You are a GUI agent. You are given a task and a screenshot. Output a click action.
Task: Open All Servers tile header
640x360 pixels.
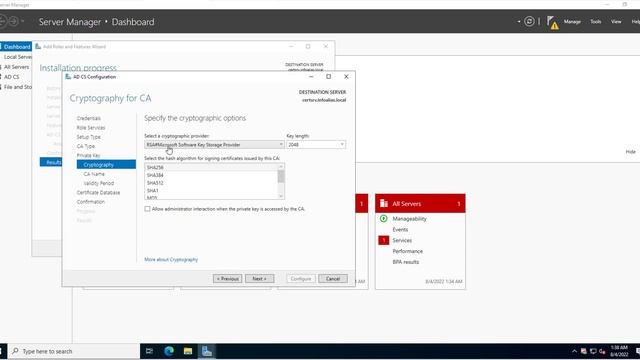click(x=420, y=203)
